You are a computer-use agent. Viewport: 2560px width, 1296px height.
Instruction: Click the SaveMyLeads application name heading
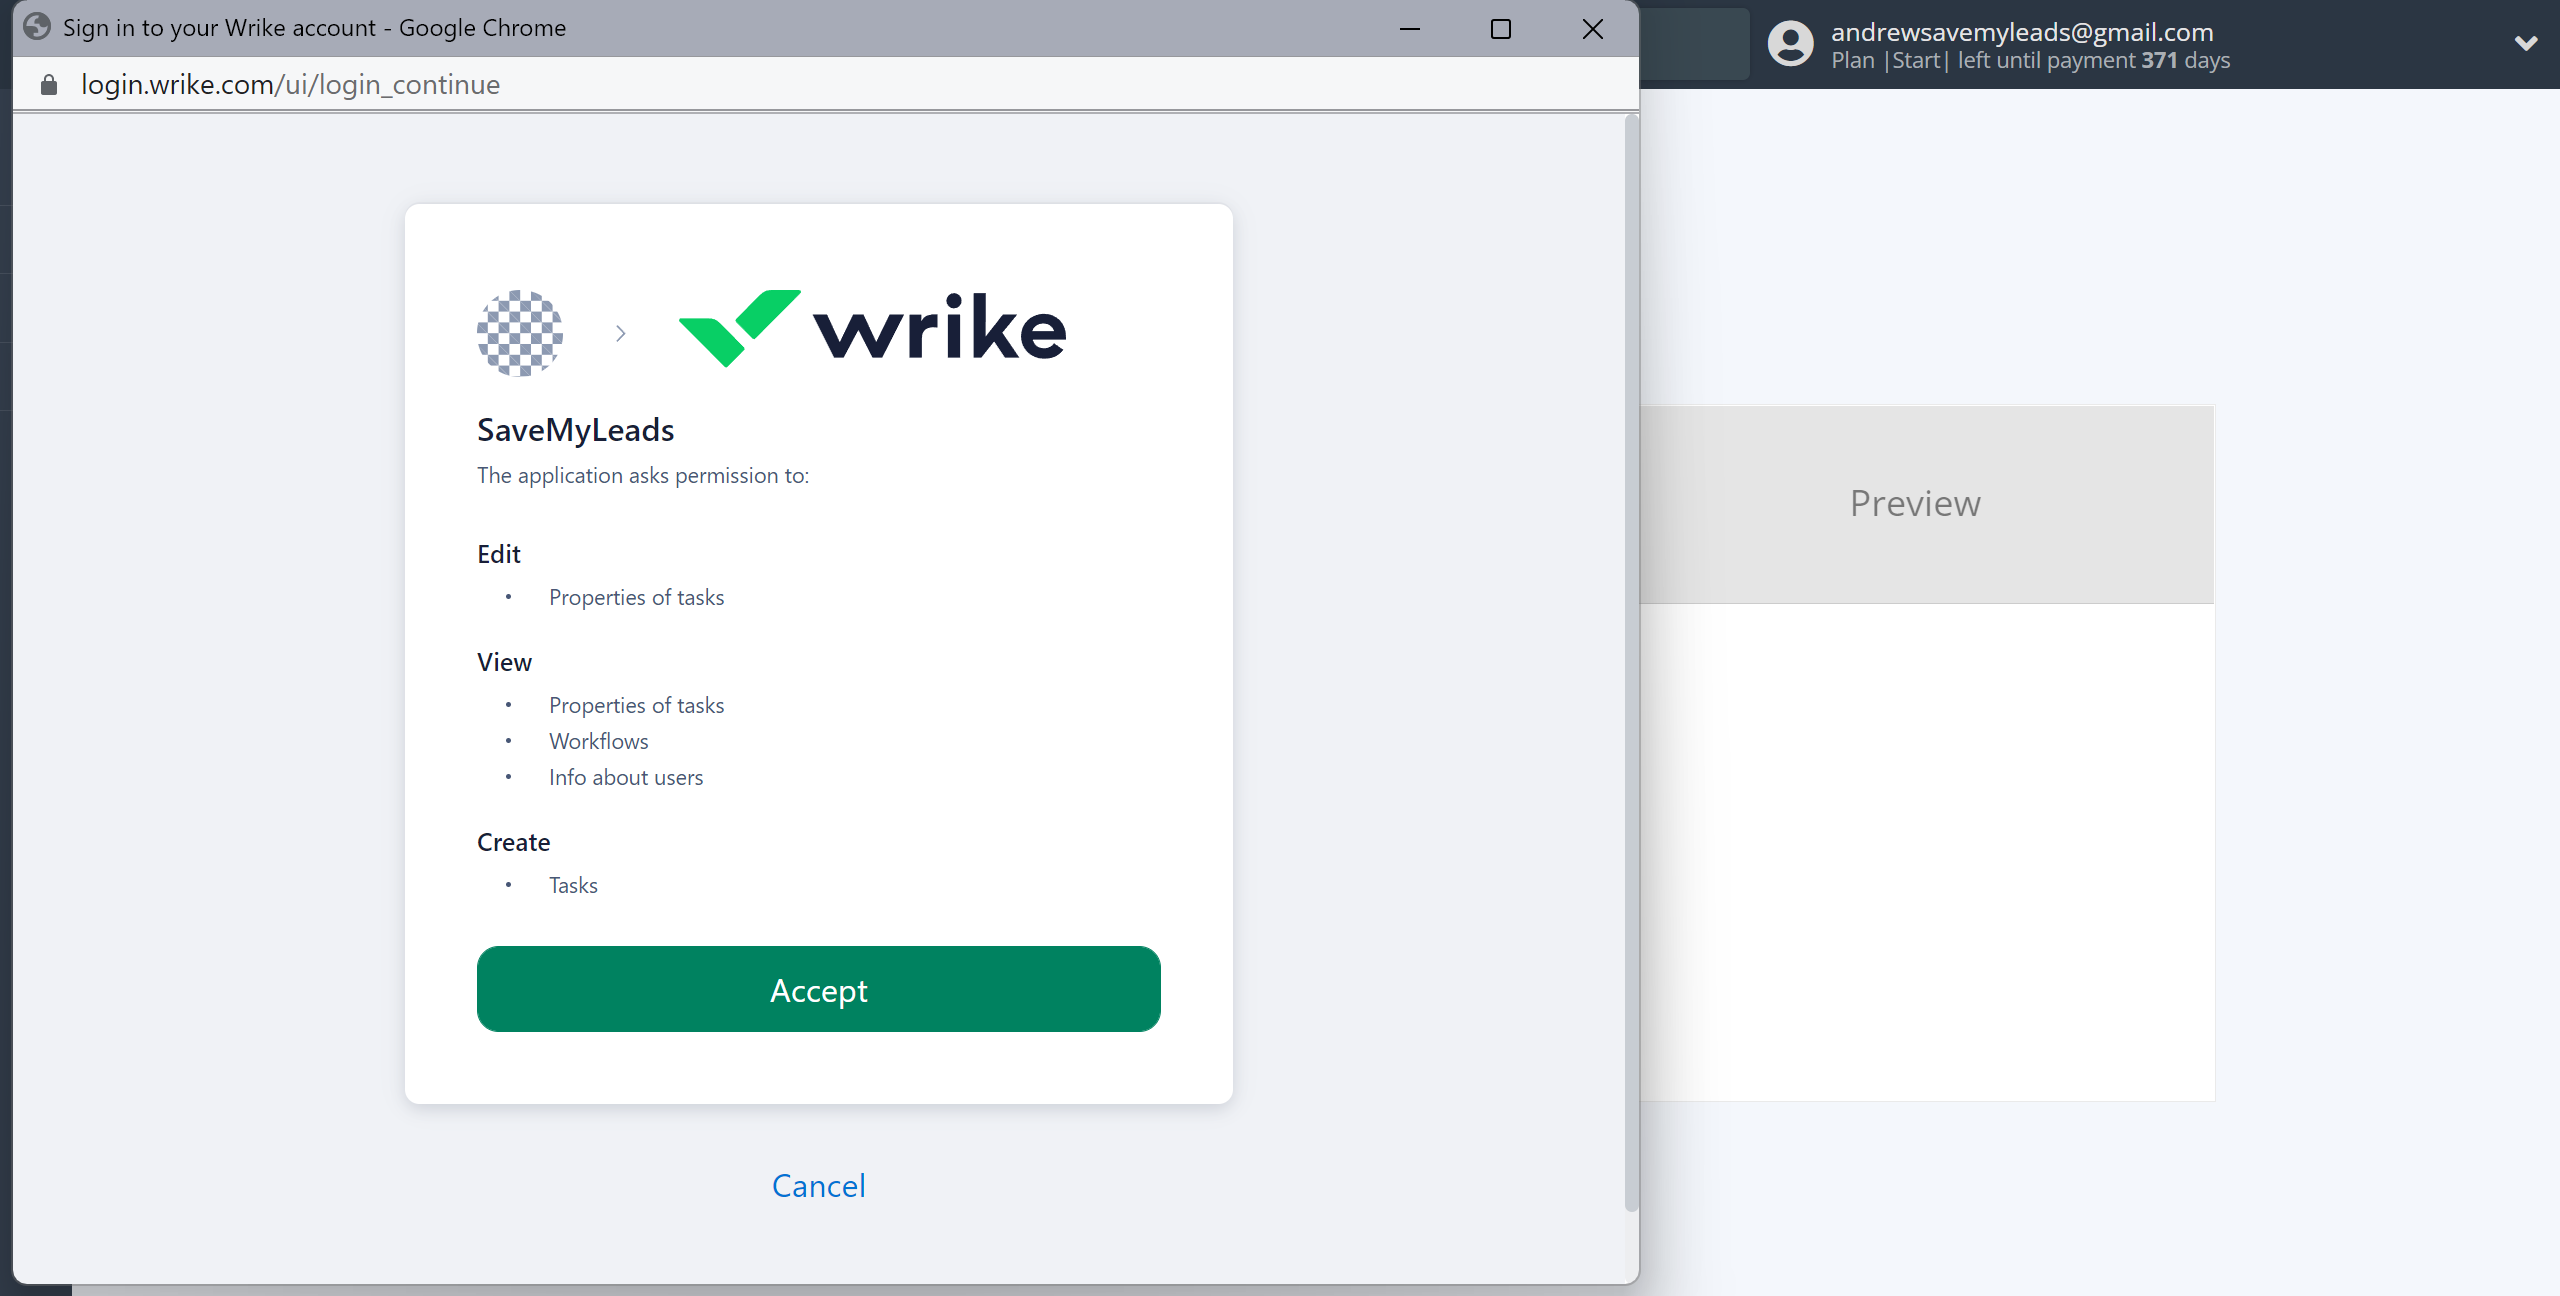tap(575, 430)
